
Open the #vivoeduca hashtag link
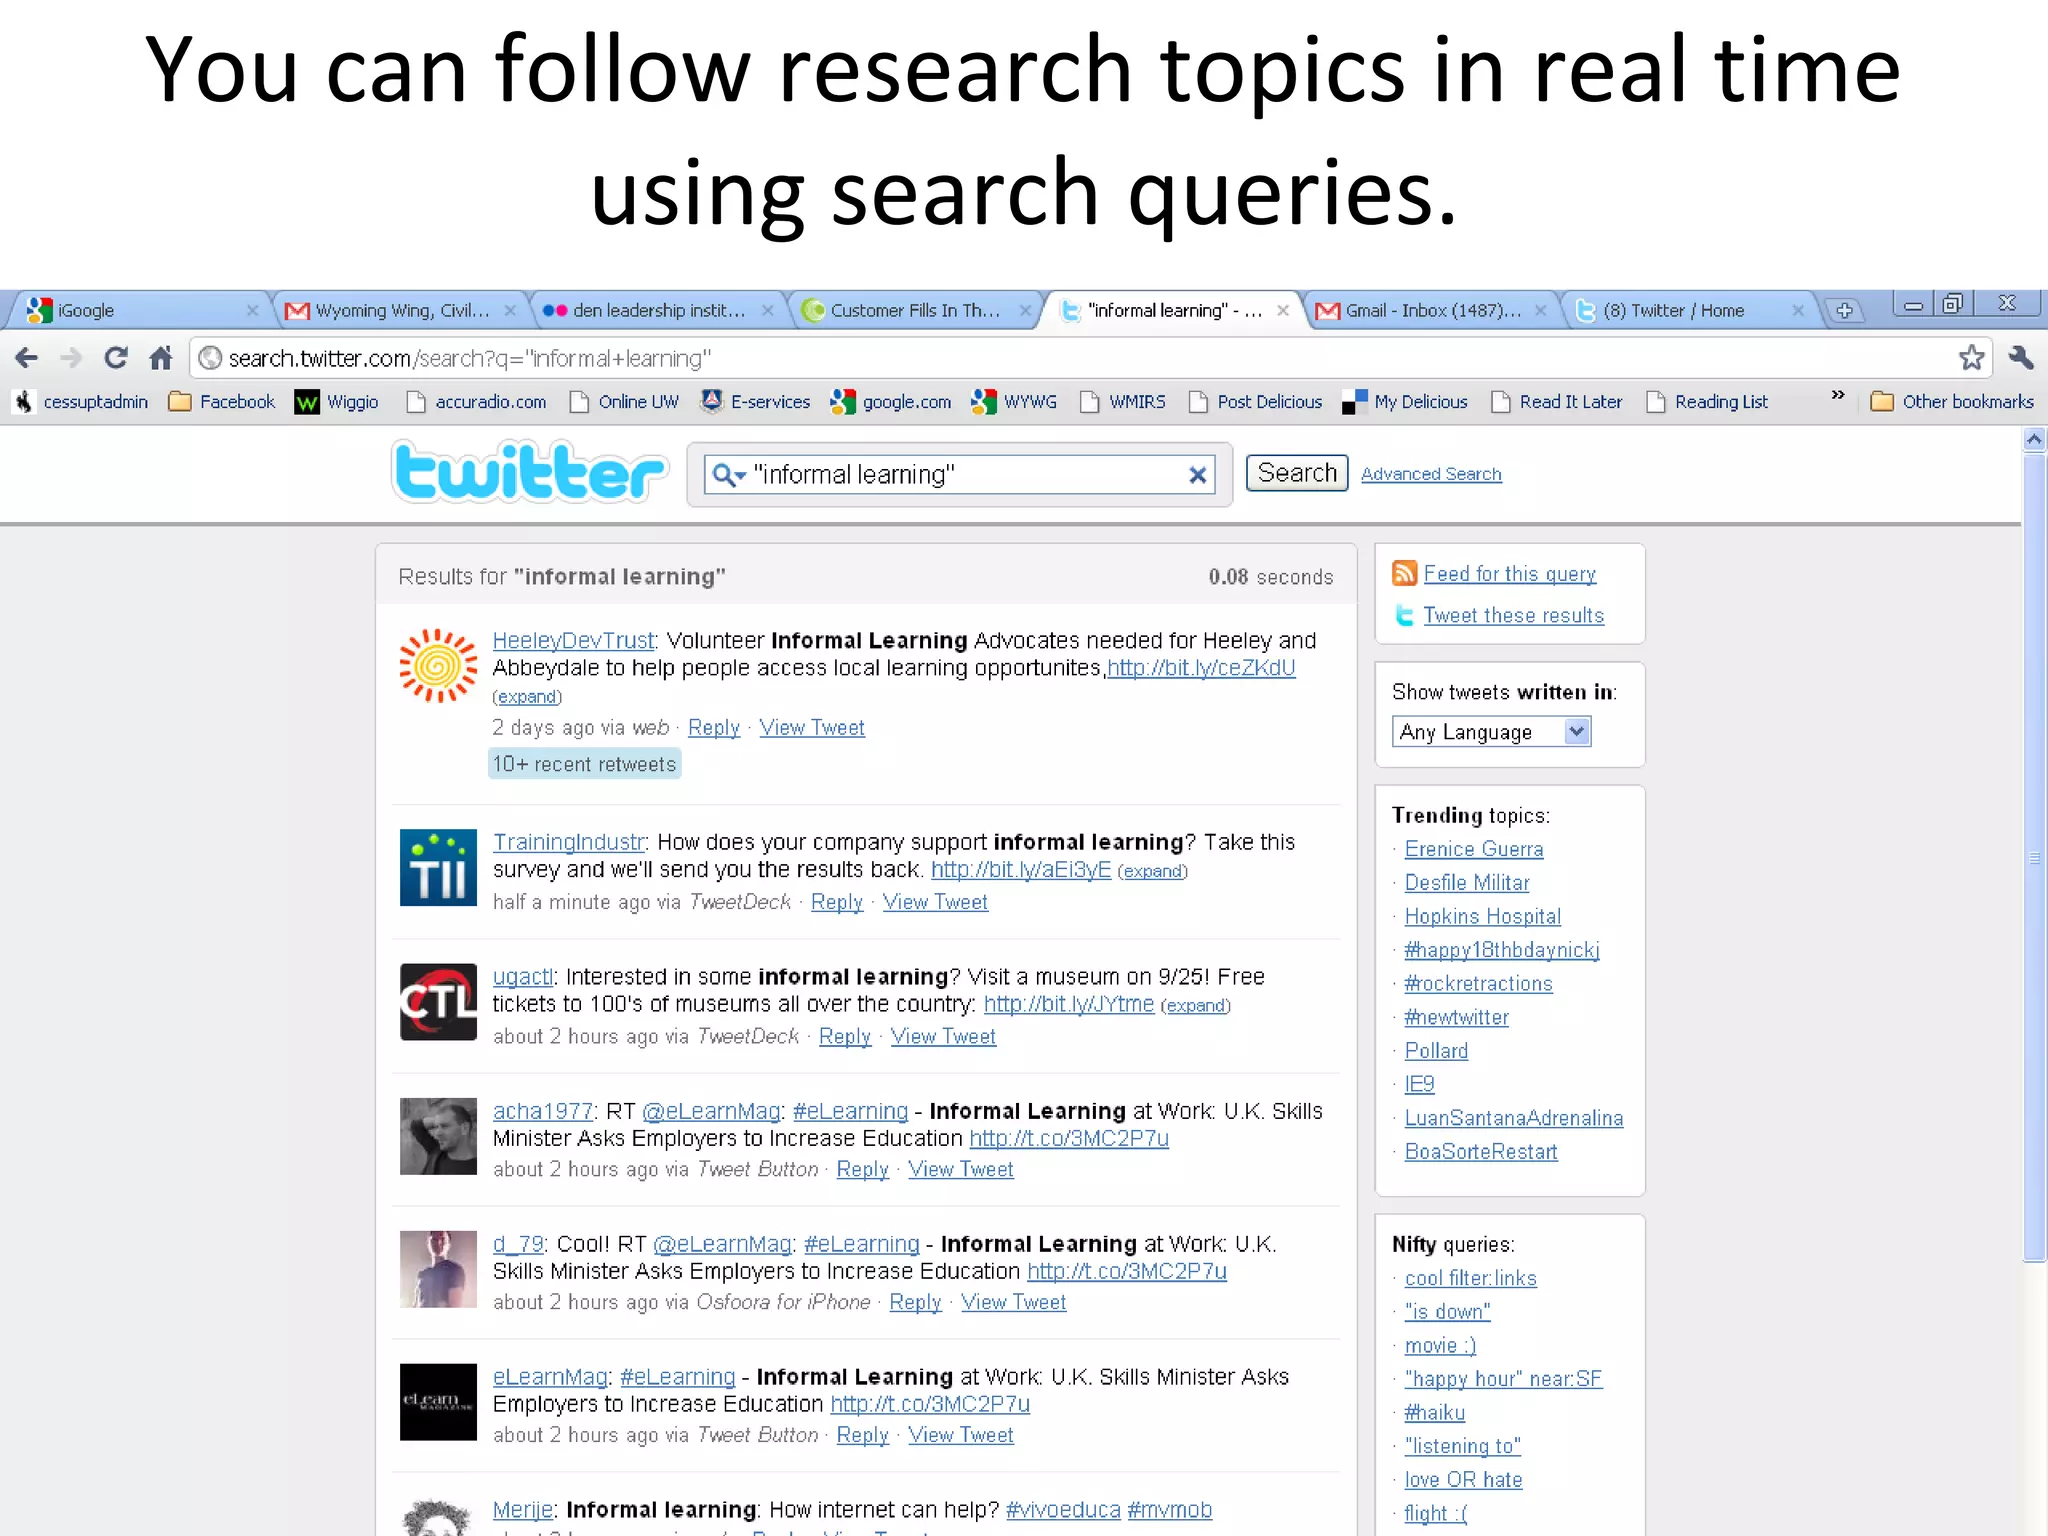1063,1510
